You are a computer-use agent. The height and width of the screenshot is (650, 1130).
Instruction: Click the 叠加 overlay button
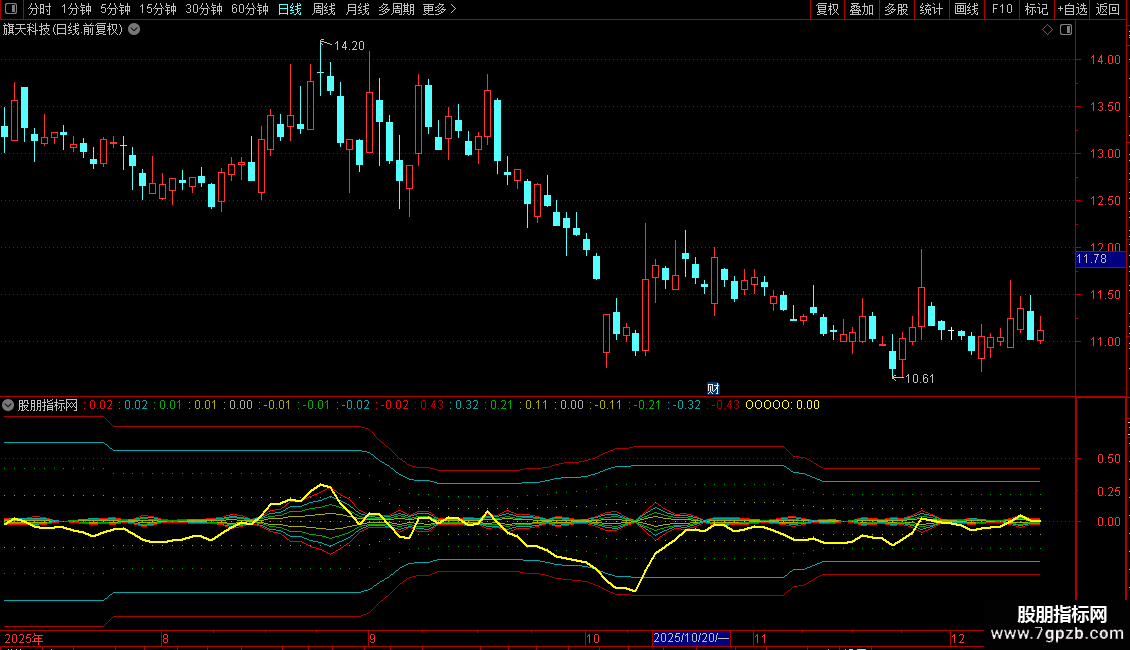pyautogui.click(x=861, y=9)
